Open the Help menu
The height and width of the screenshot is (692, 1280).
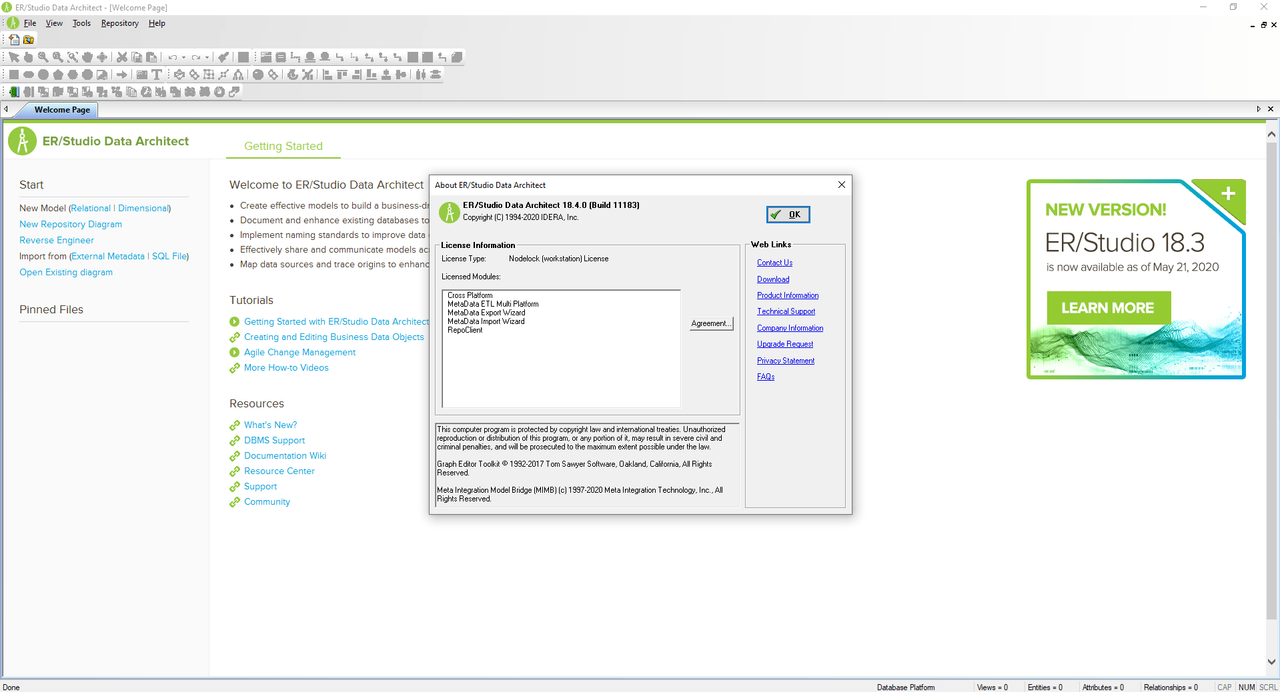(x=157, y=23)
